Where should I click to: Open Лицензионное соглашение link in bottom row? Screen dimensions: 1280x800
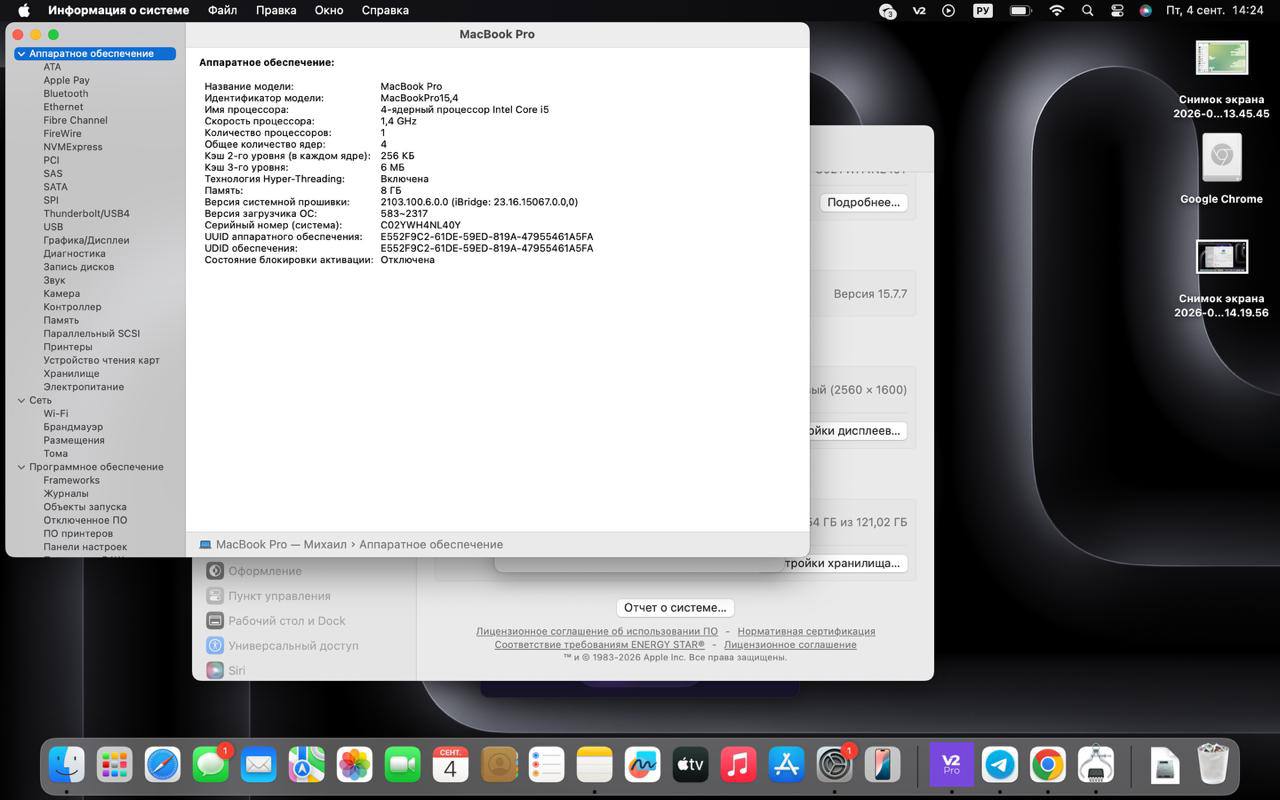[x=790, y=644]
